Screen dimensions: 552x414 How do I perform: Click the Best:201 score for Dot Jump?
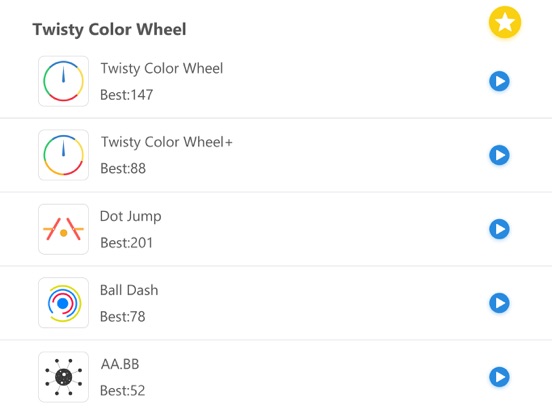(126, 243)
